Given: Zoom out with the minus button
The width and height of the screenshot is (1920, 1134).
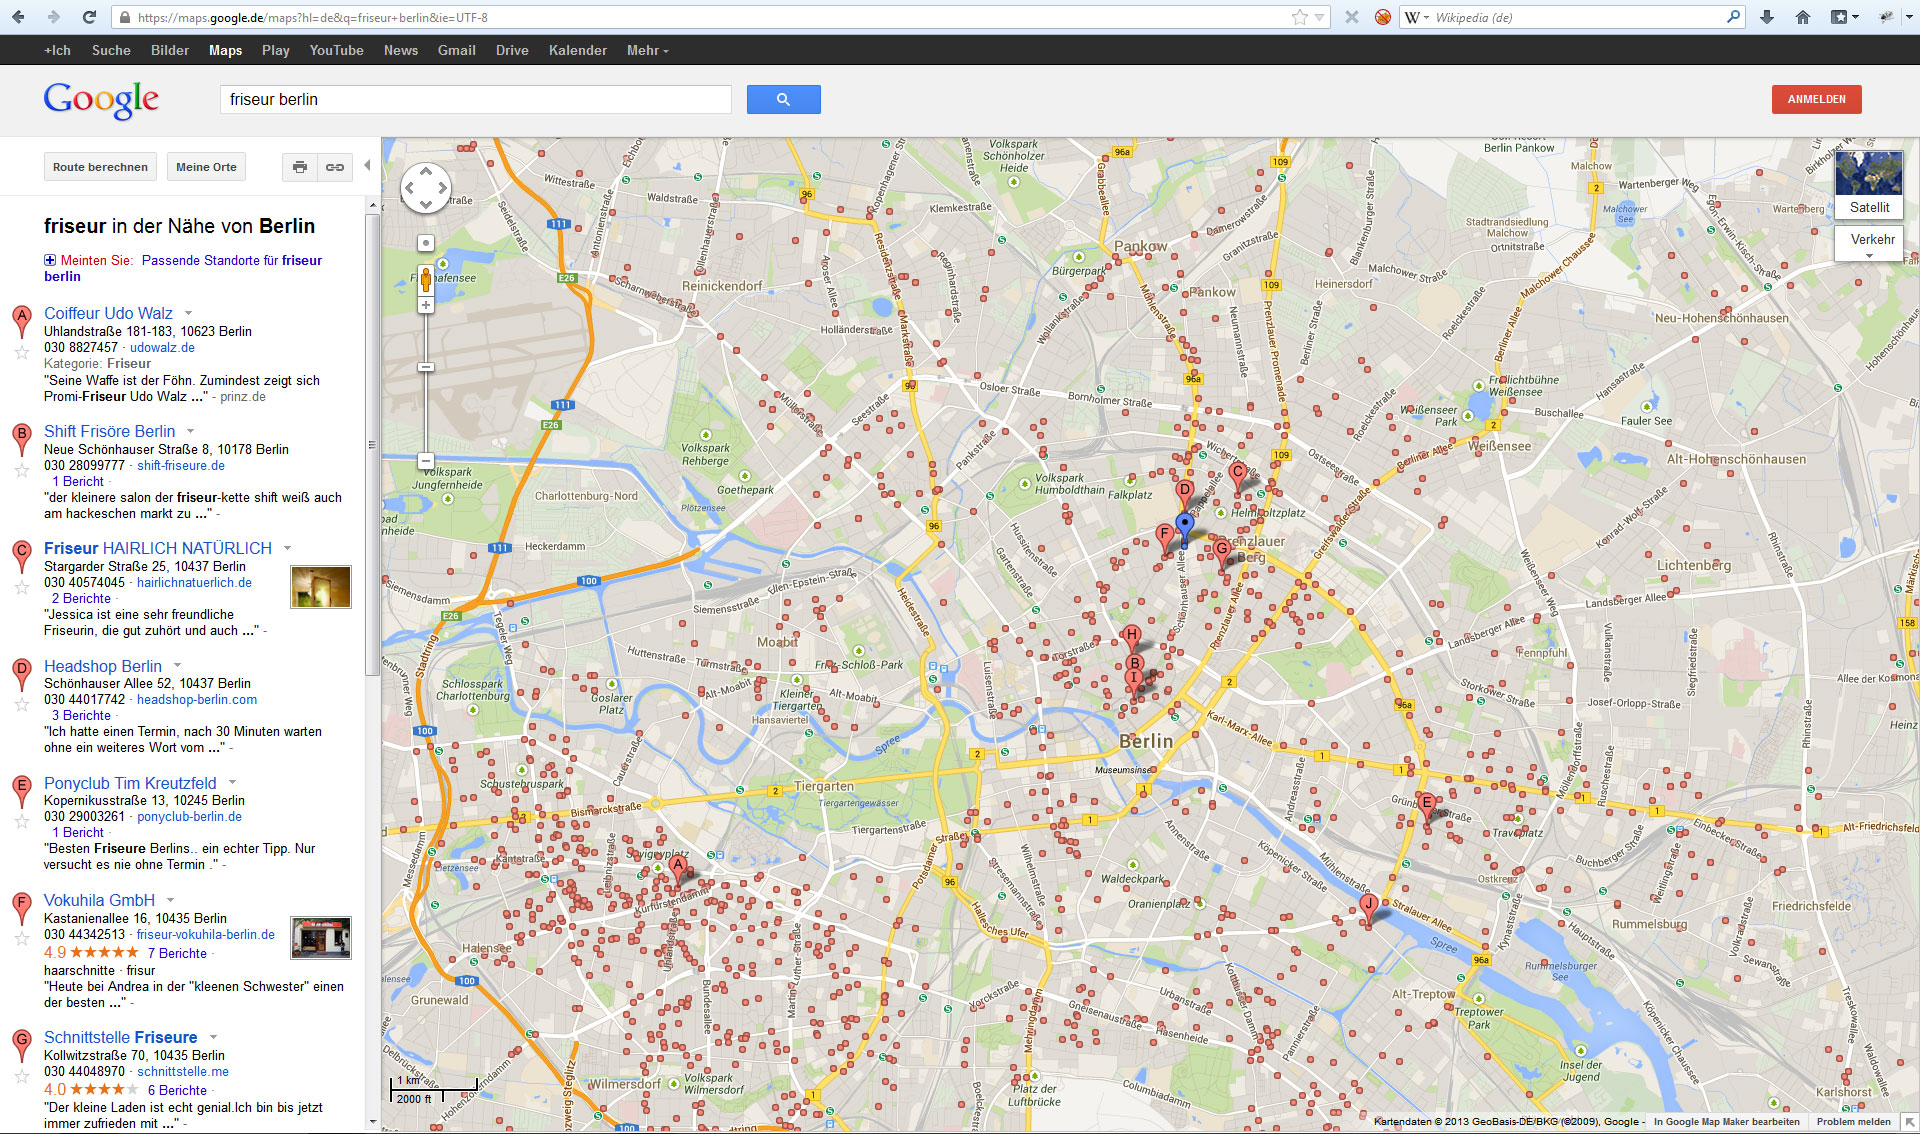Looking at the screenshot, I should point(425,461).
